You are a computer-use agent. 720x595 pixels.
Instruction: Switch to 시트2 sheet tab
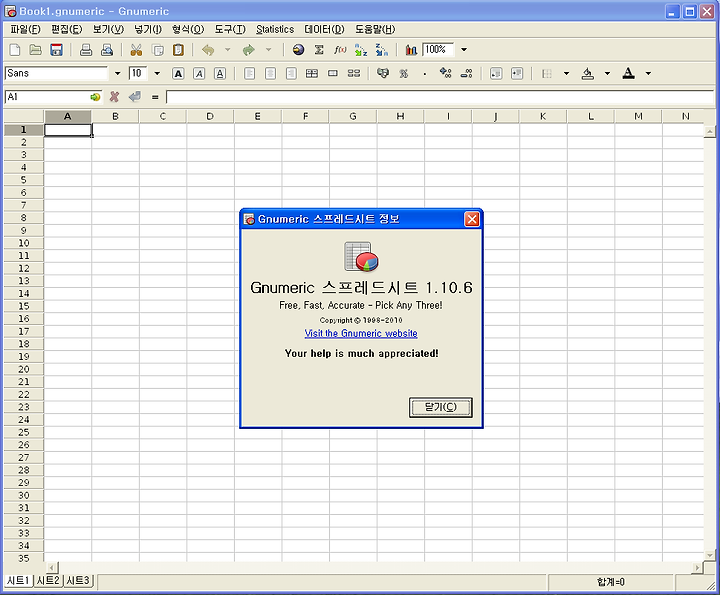tap(48, 580)
